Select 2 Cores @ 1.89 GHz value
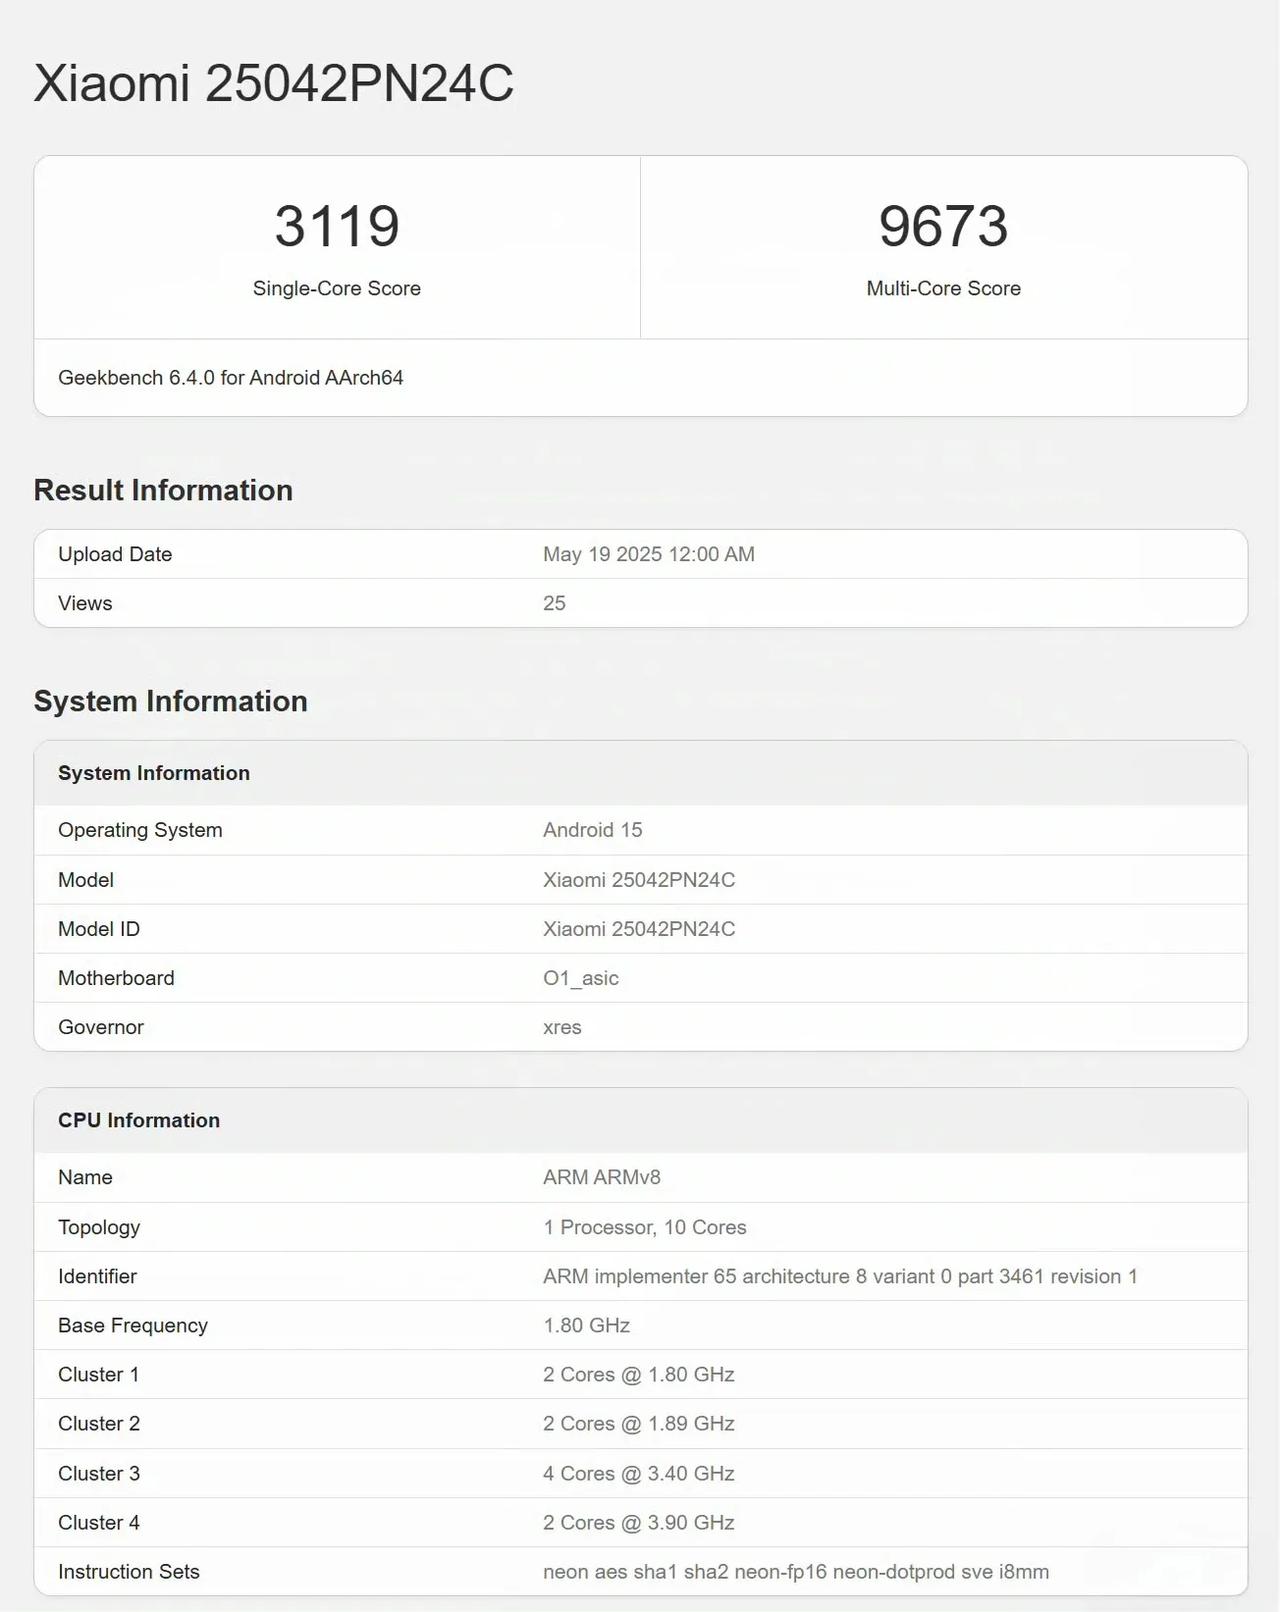Viewport: 1280px width, 1612px height. pyautogui.click(x=639, y=1423)
